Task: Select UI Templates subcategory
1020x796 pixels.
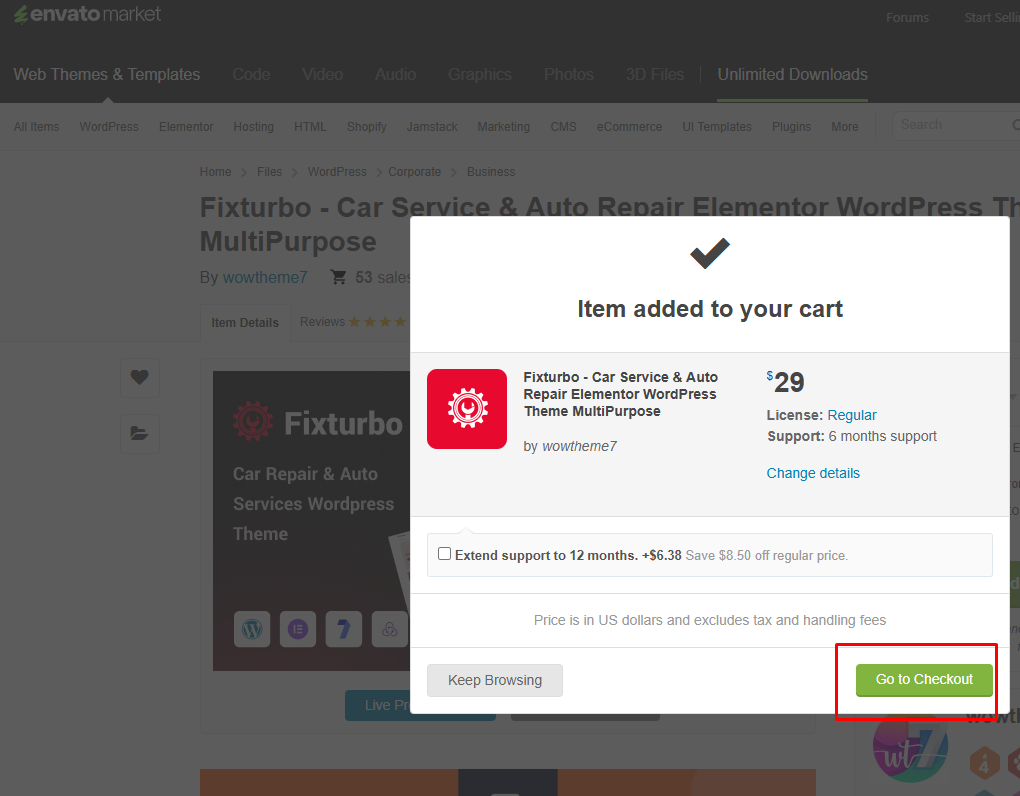Action: point(717,127)
